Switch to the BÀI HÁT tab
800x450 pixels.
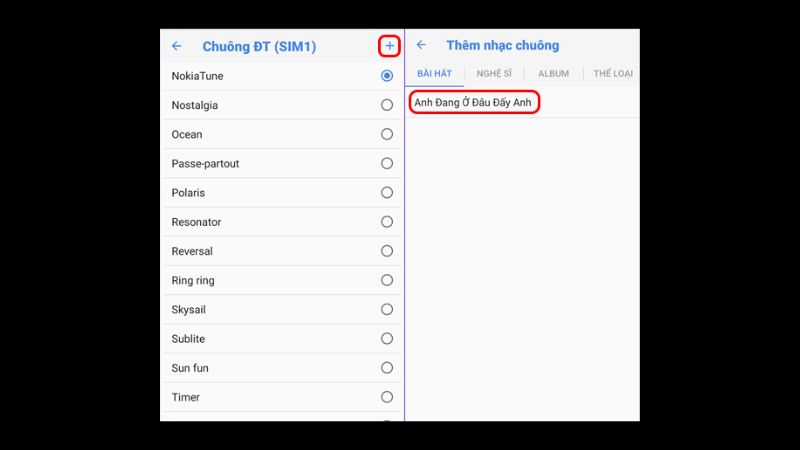pyautogui.click(x=435, y=74)
